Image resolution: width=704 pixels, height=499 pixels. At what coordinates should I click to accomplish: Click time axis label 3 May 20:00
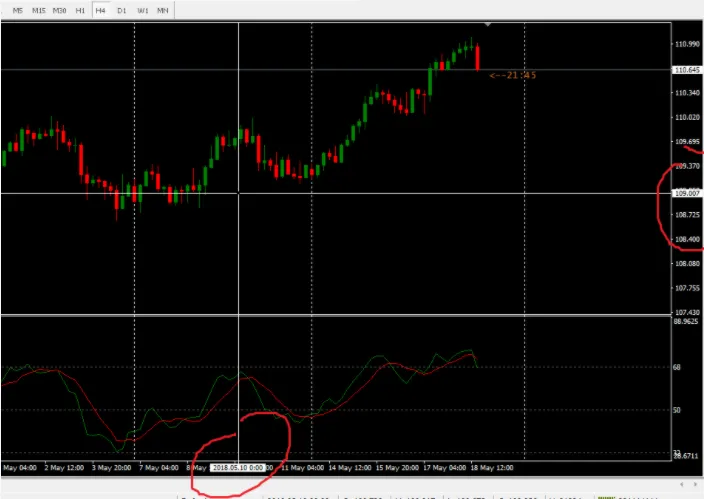(x=111, y=468)
